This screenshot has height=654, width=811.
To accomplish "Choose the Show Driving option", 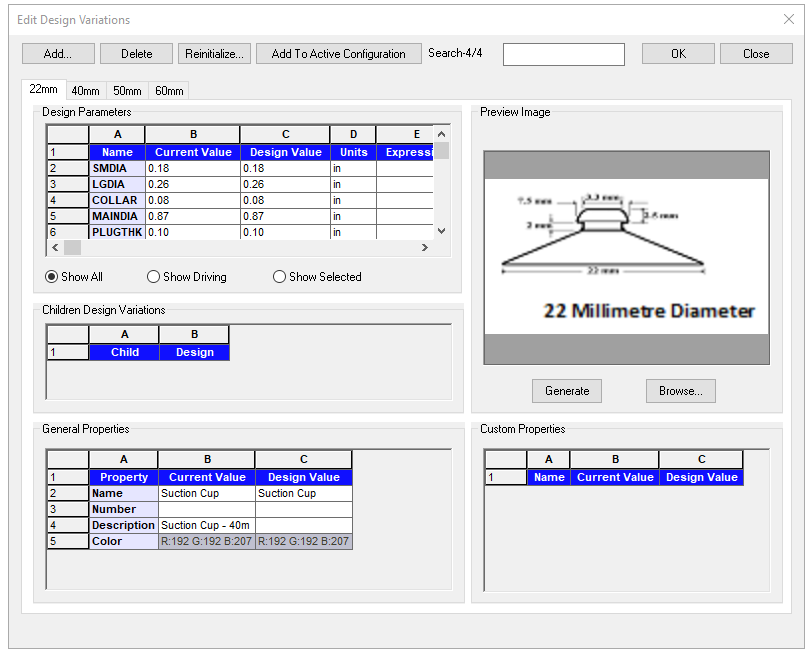I will click(x=154, y=277).
